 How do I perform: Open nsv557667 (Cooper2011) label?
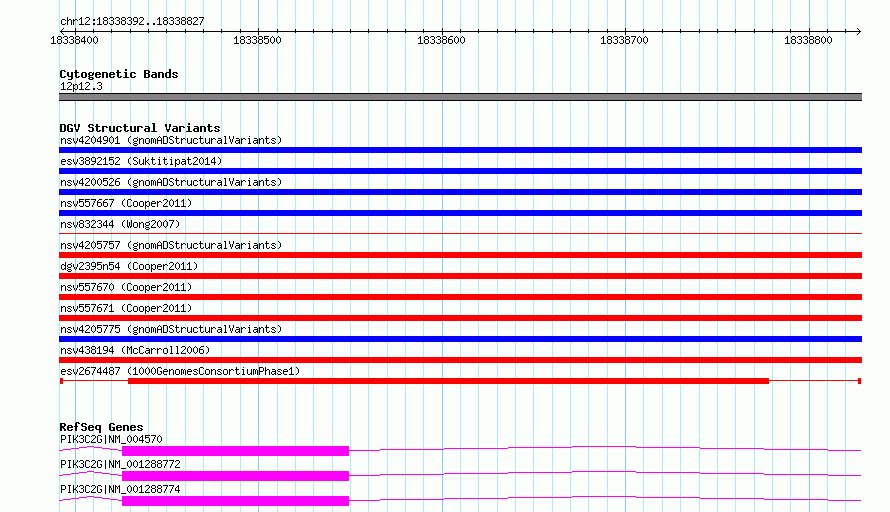[x=126, y=203]
